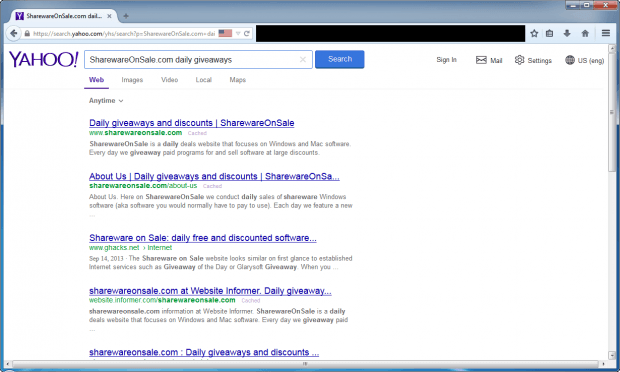
Task: Click the horizontal scrollbar right arrow
Action: click(603, 364)
